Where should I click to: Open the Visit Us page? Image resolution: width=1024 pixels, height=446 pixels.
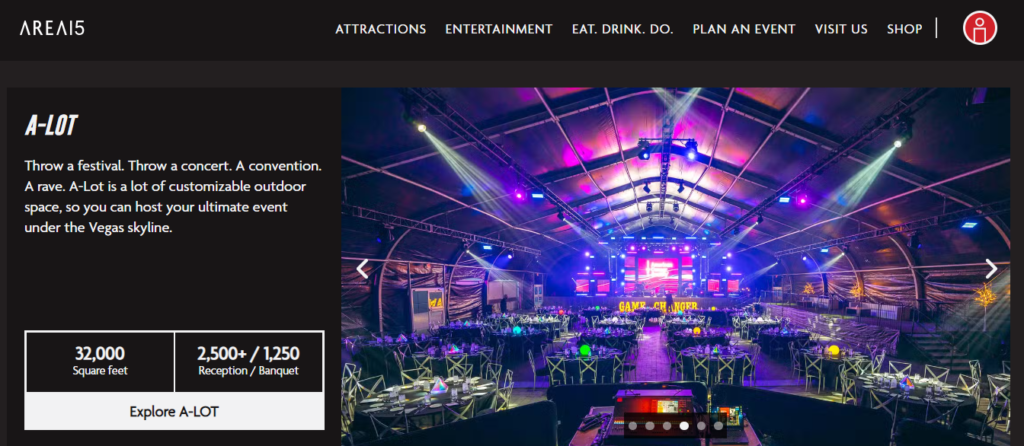pos(841,29)
